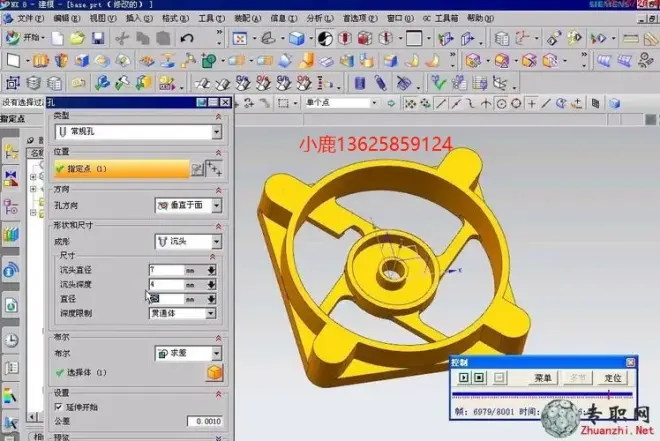Click the 定位 button in 控制 panel

point(613,378)
